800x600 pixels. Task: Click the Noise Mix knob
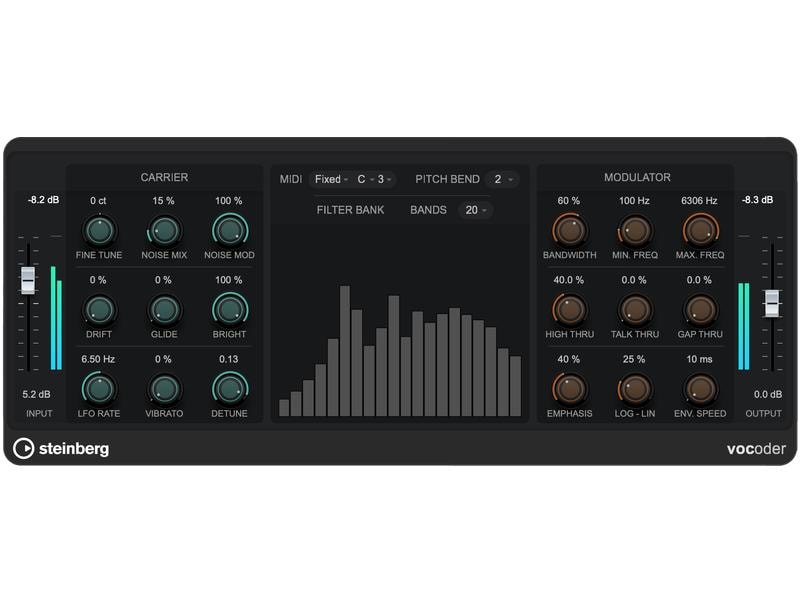click(164, 231)
